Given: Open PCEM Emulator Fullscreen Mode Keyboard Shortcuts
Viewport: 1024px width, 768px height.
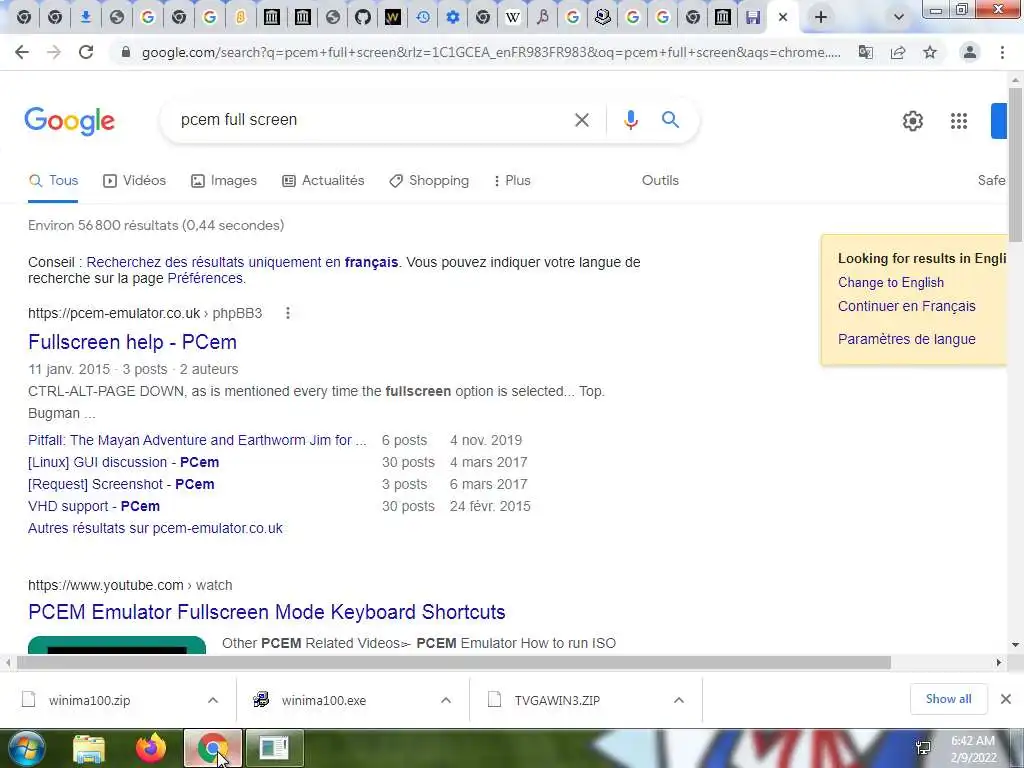Looking at the screenshot, I should [x=266, y=612].
